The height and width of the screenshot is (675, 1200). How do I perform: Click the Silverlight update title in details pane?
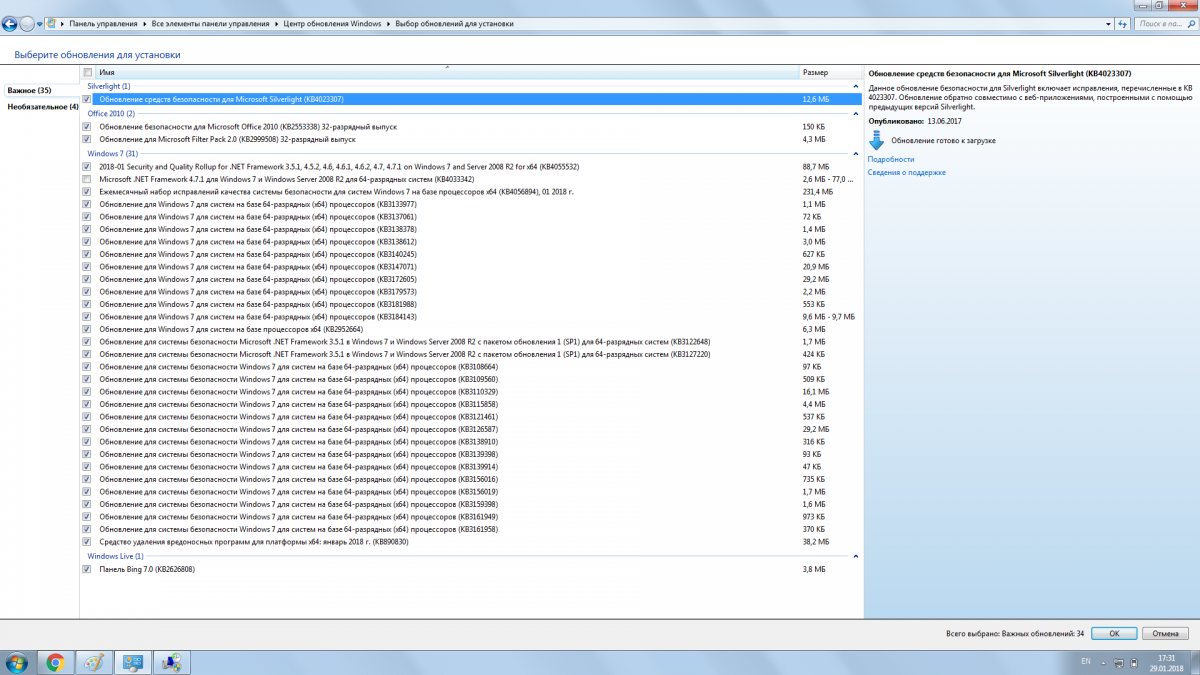tap(1000, 74)
